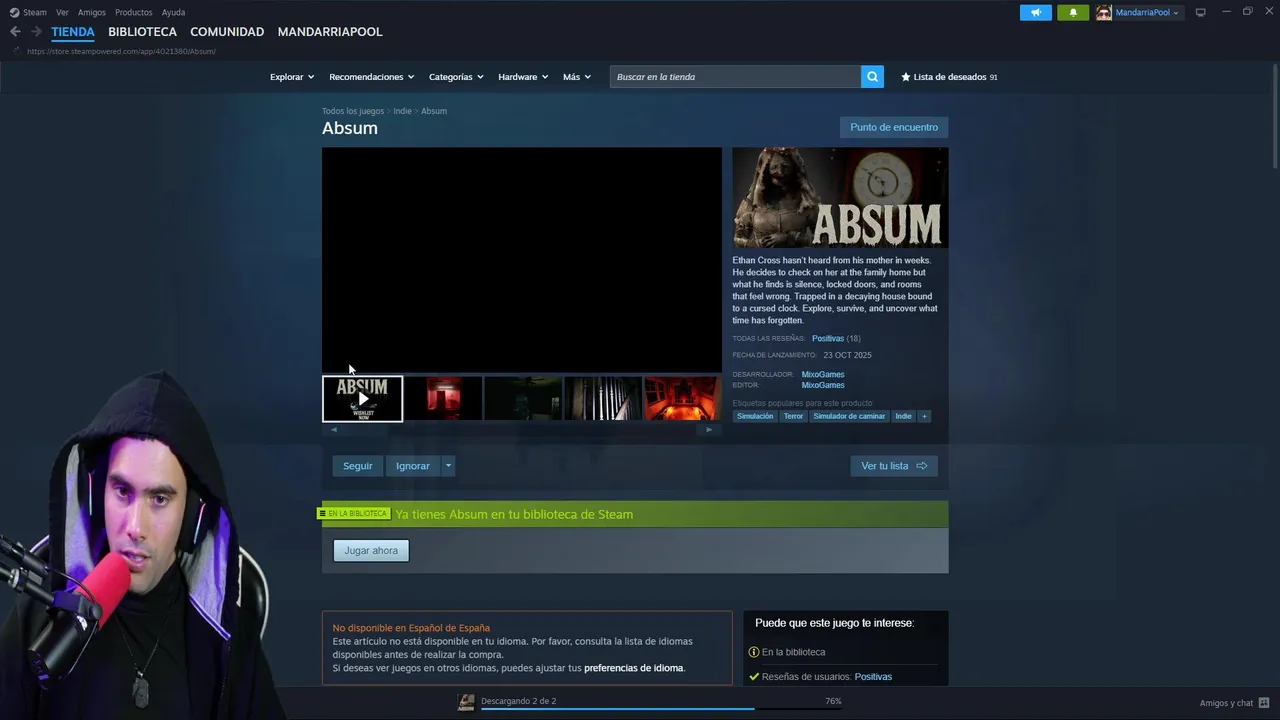1280x720 pixels.
Task: Click the Simulación tag
Action: click(x=755, y=416)
